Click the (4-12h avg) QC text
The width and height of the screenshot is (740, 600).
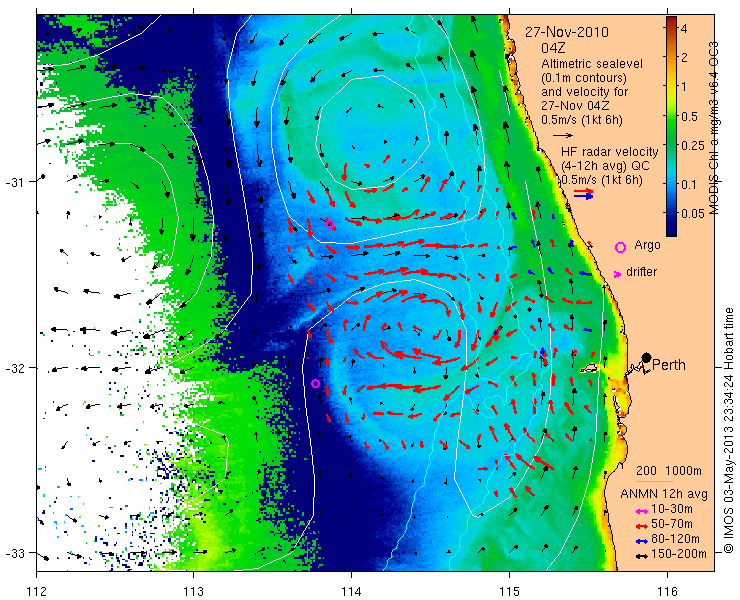pyautogui.click(x=605, y=166)
